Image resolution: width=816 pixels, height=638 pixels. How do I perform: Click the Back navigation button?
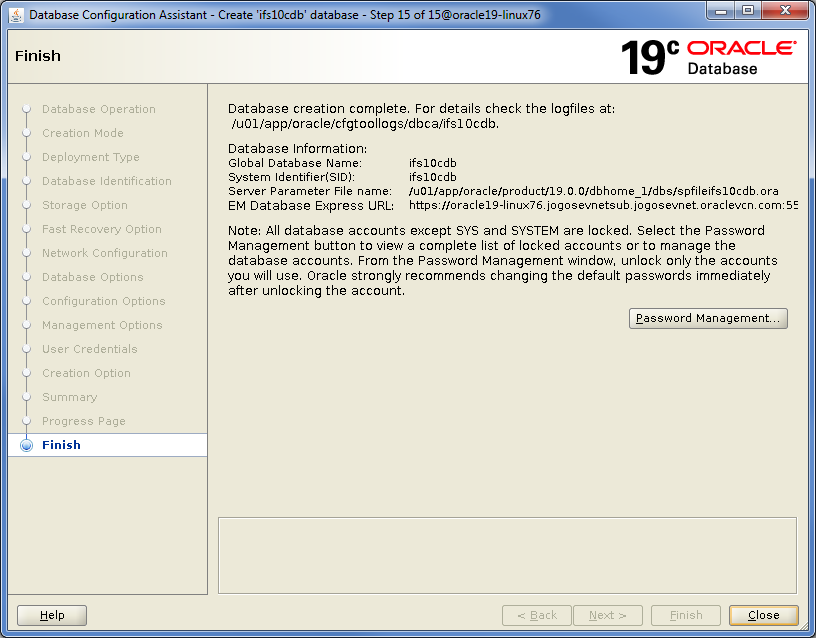536,615
